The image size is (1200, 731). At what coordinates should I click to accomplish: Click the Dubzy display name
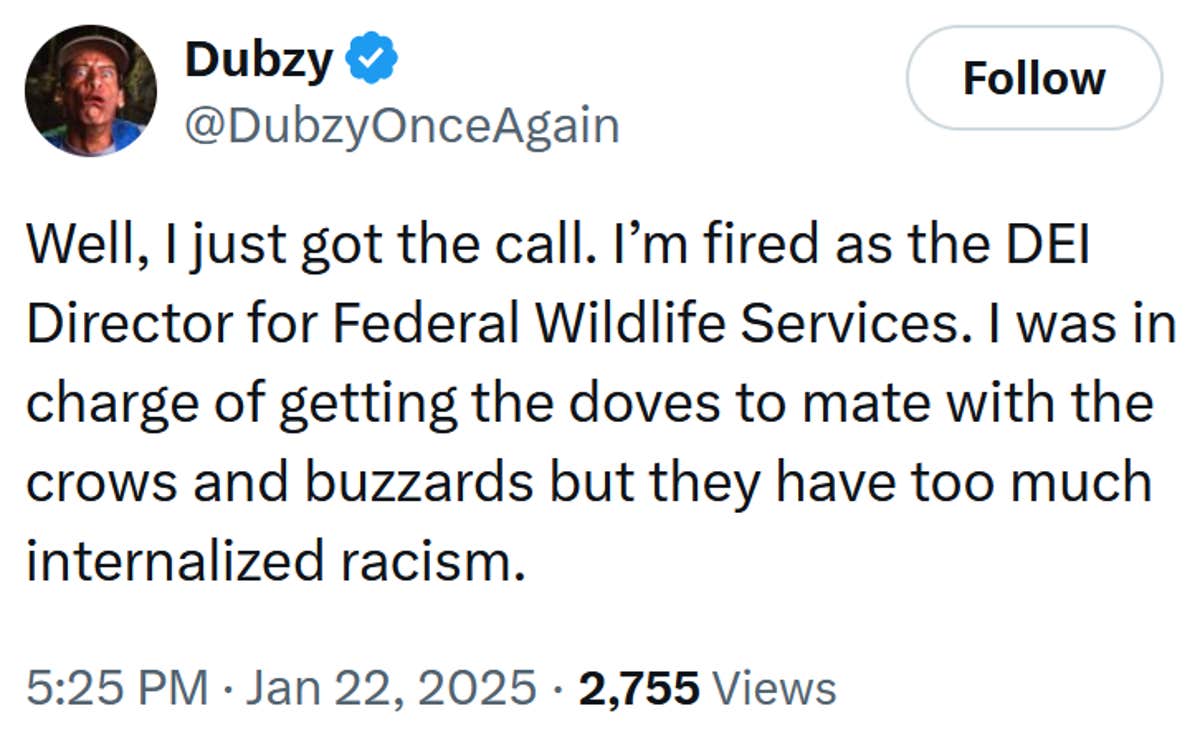click(260, 58)
